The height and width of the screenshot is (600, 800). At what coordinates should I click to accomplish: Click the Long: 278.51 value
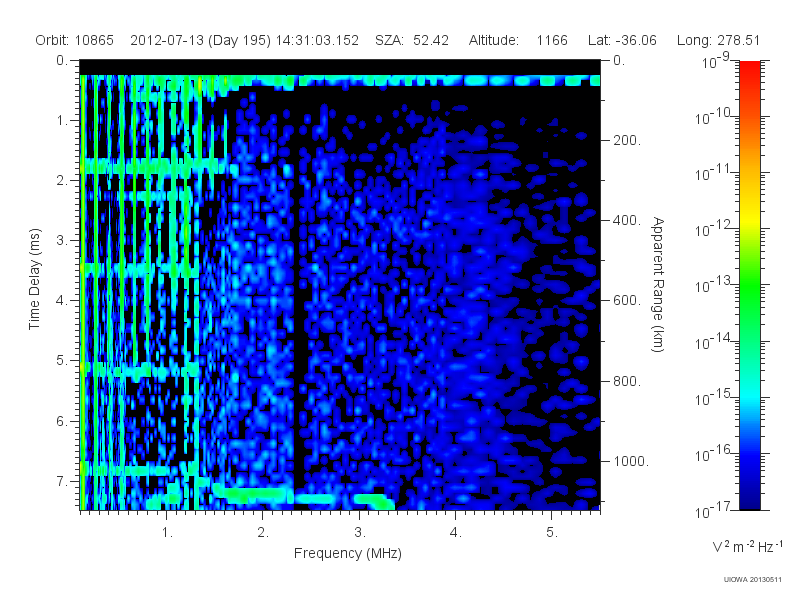(x=718, y=40)
